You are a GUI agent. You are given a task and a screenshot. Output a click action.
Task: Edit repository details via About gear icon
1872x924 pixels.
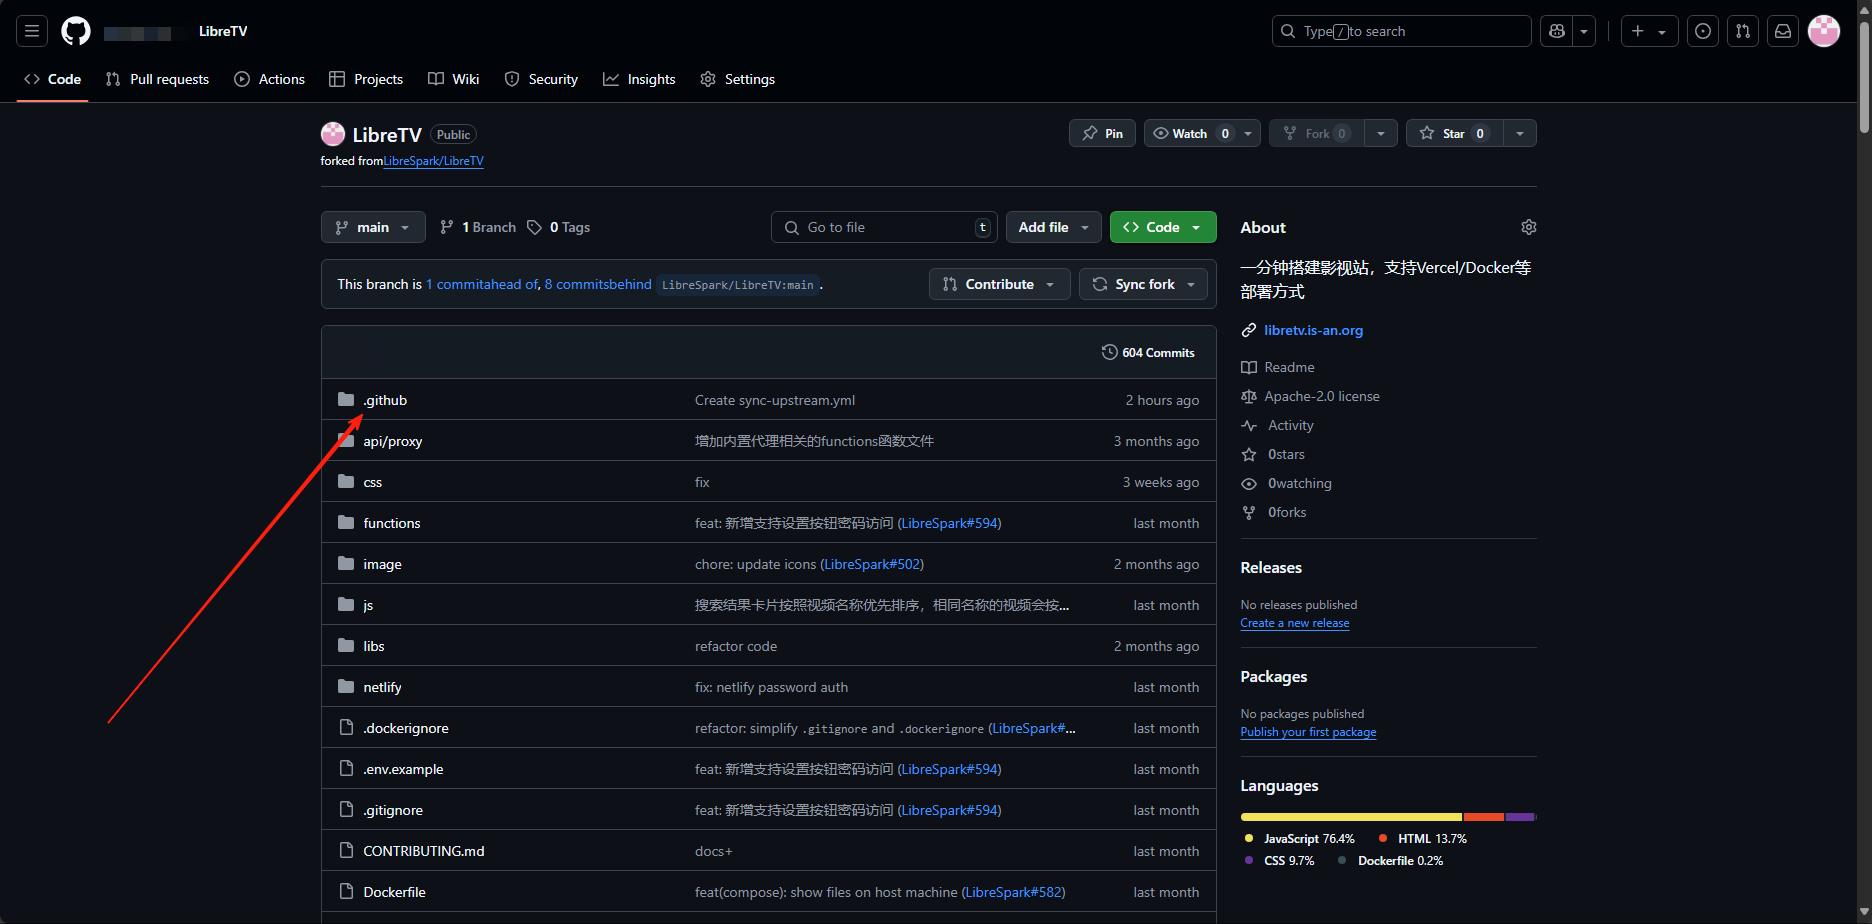(1528, 227)
